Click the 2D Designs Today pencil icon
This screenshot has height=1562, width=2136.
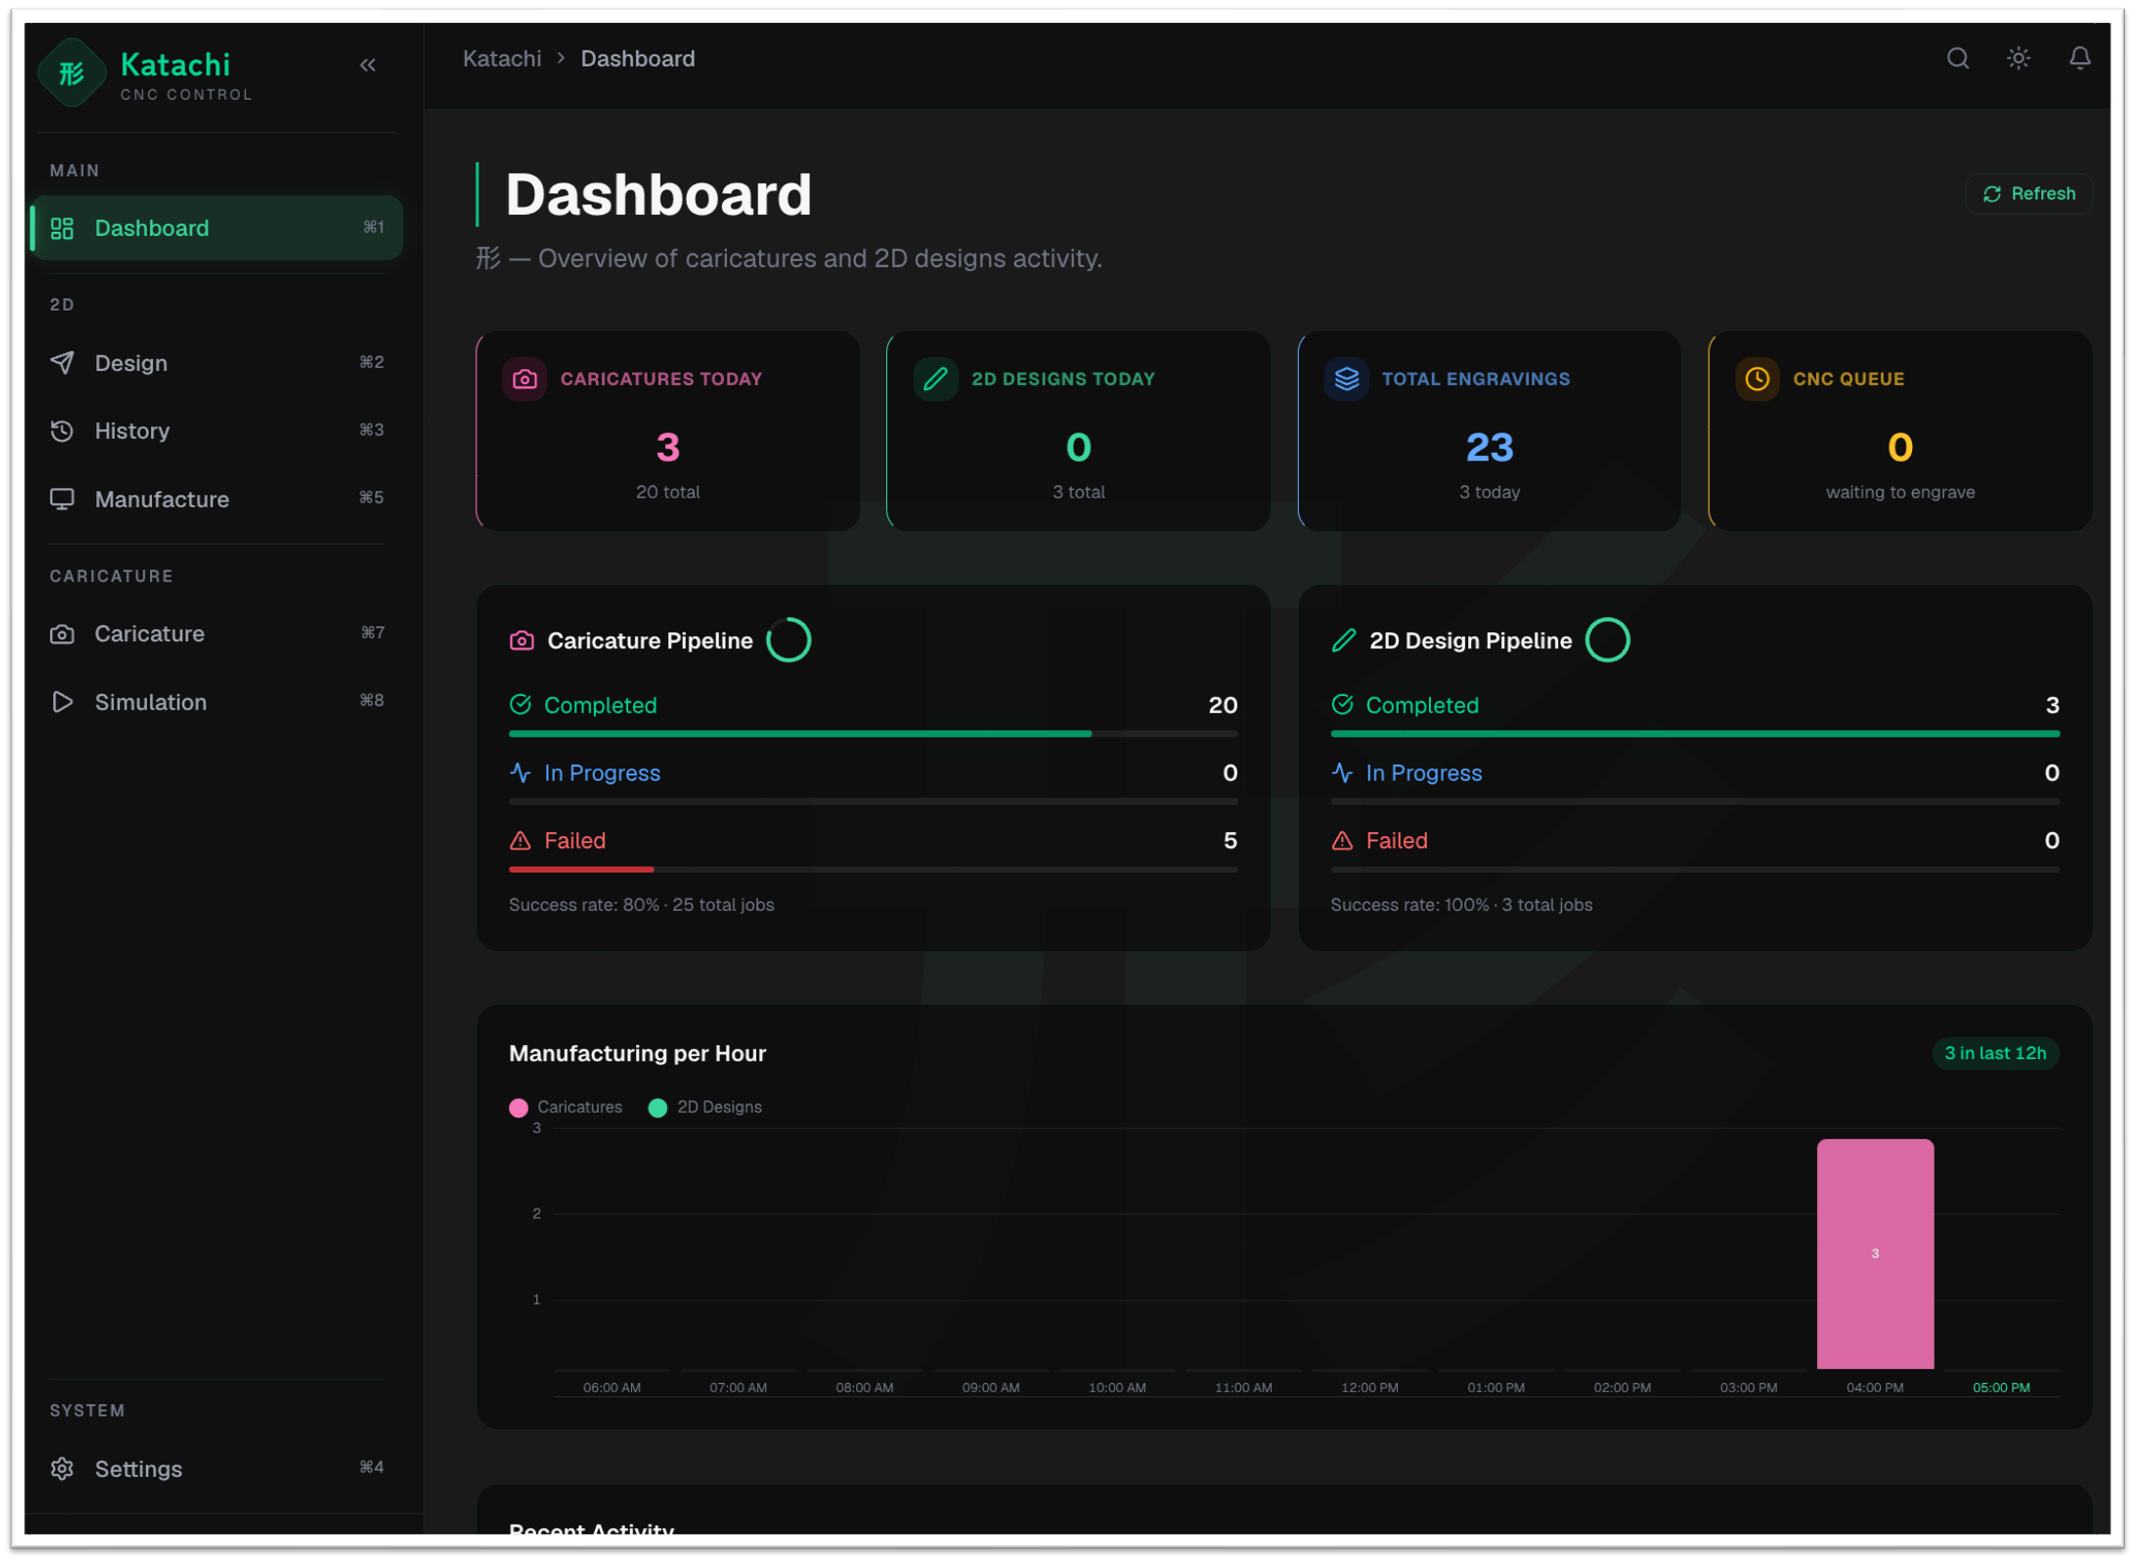pyautogui.click(x=935, y=380)
